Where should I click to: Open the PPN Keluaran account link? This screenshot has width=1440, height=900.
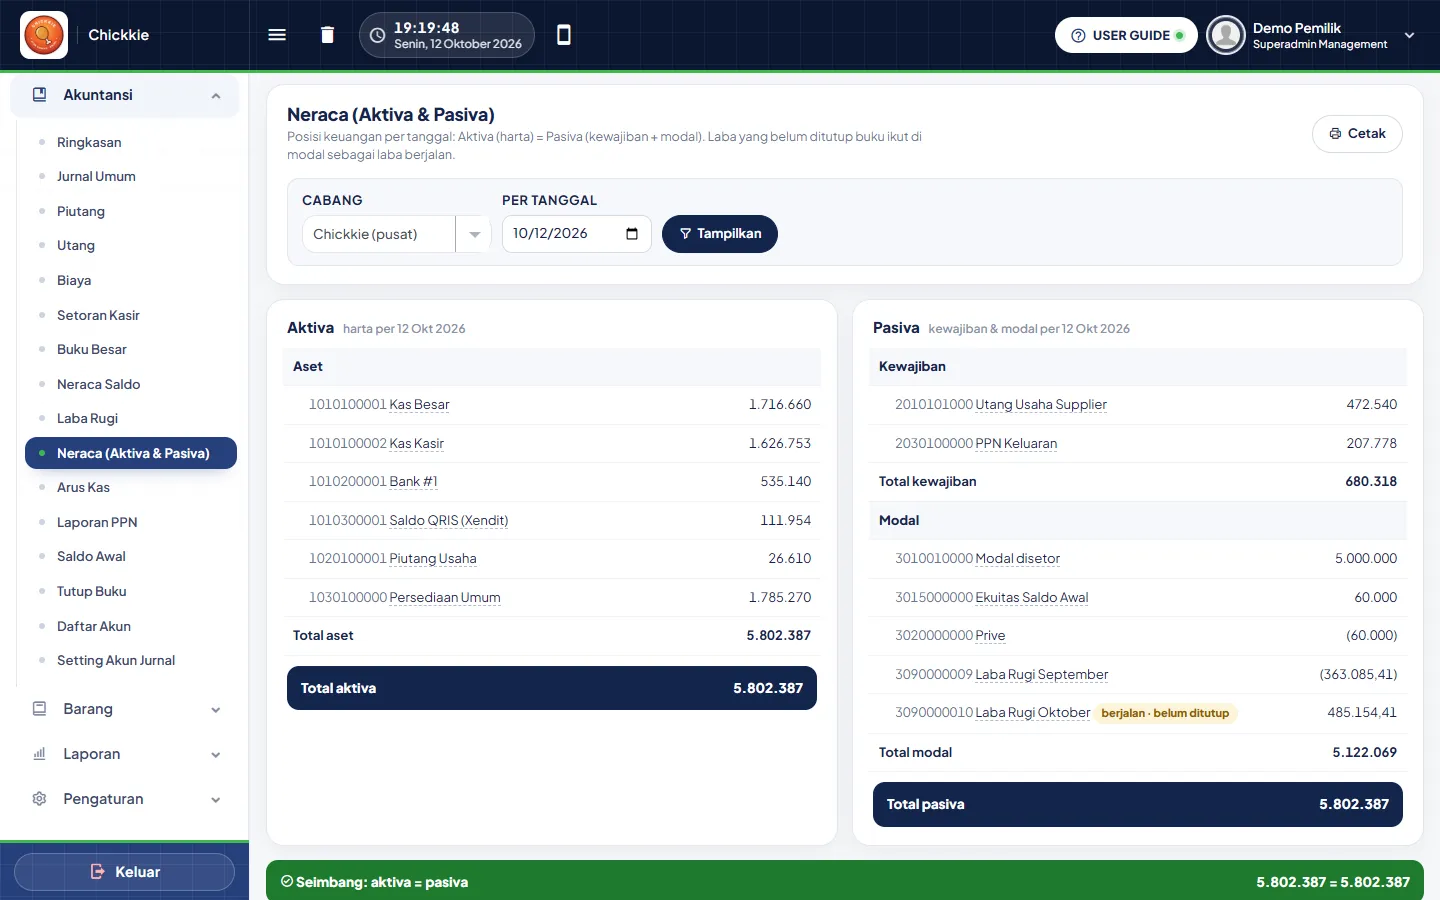click(1016, 444)
